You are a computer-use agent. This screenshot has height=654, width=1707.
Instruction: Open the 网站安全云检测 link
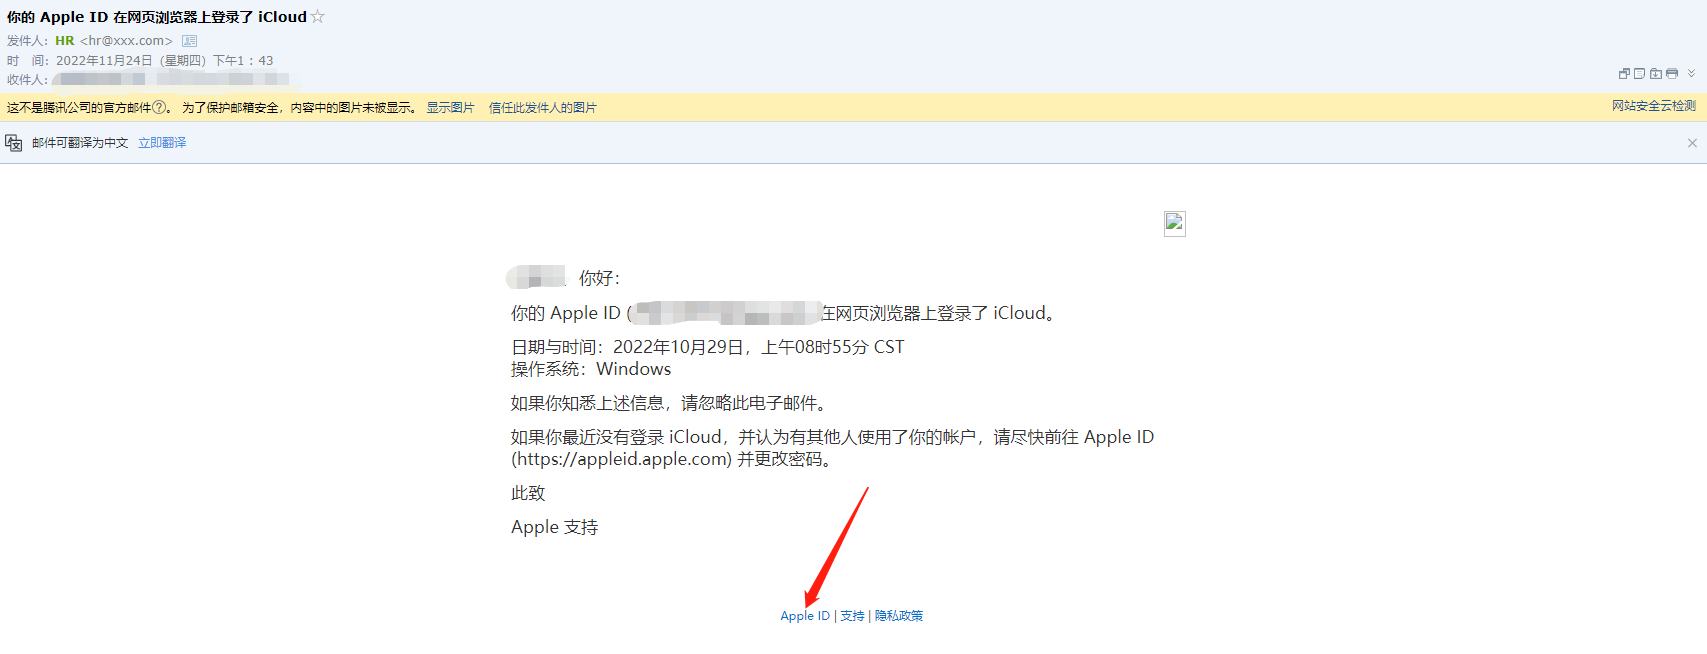(x=1654, y=106)
